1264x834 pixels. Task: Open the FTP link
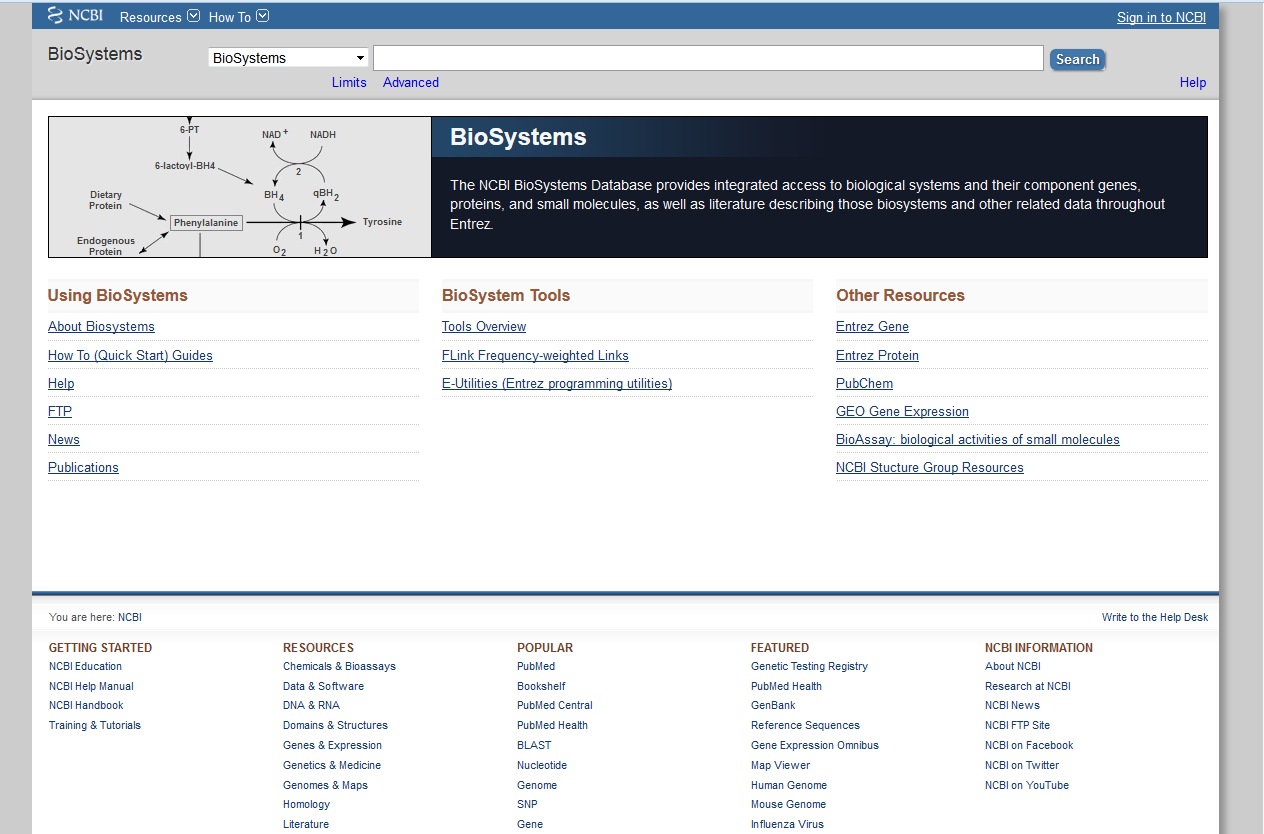click(60, 411)
